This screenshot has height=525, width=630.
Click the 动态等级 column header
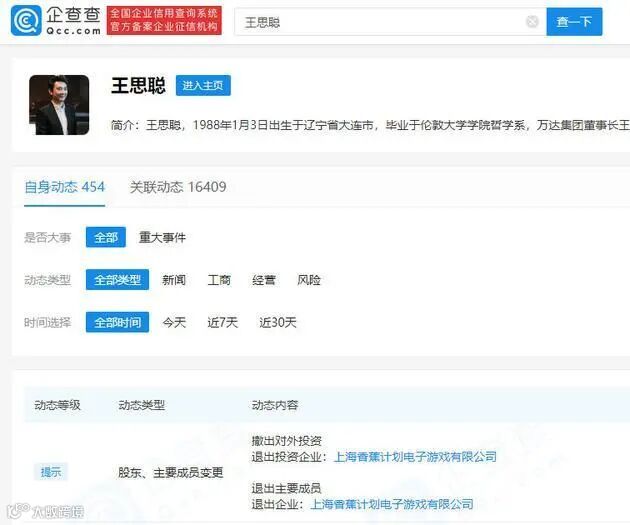57,405
